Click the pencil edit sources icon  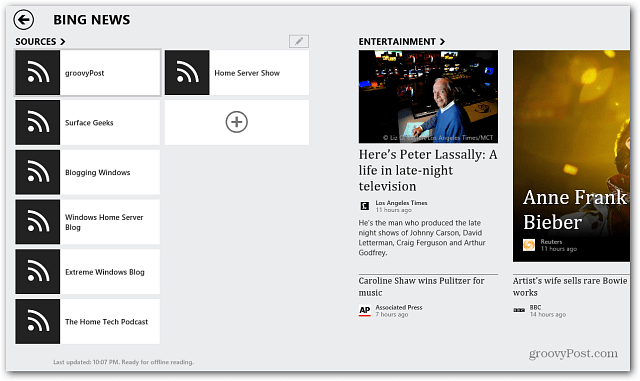[299, 41]
